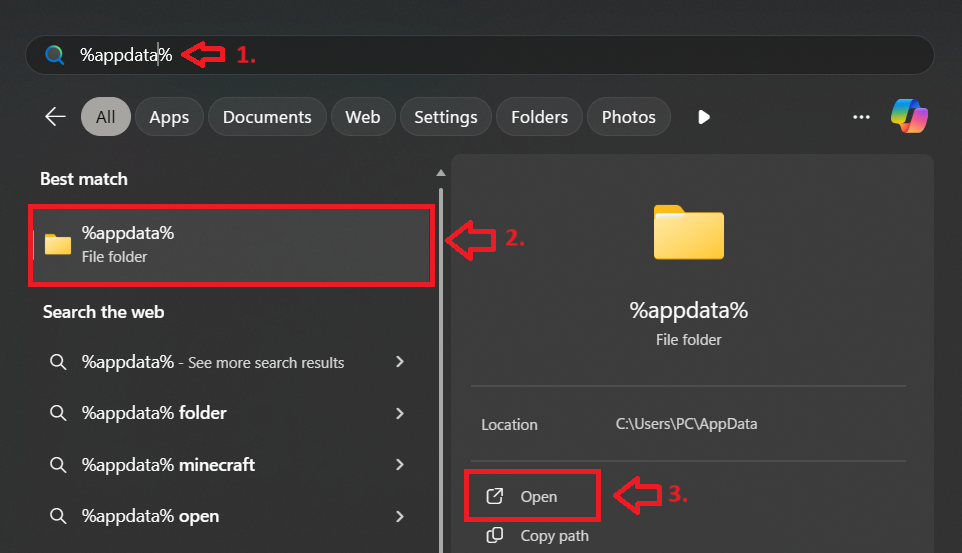Click the %appdata% folder icon in Best match
Viewport: 962px width, 553px height.
click(x=58, y=245)
